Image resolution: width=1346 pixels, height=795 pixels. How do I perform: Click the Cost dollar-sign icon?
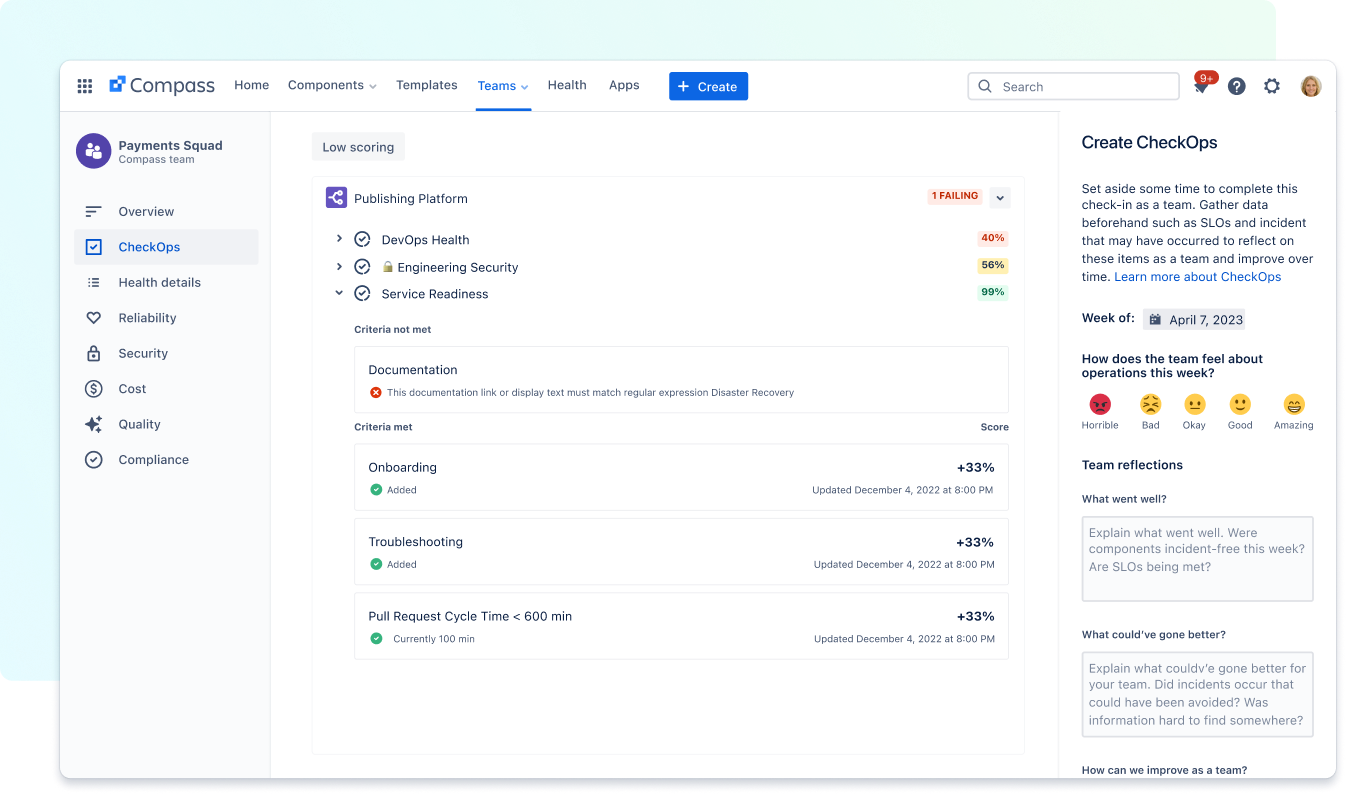tap(93, 388)
